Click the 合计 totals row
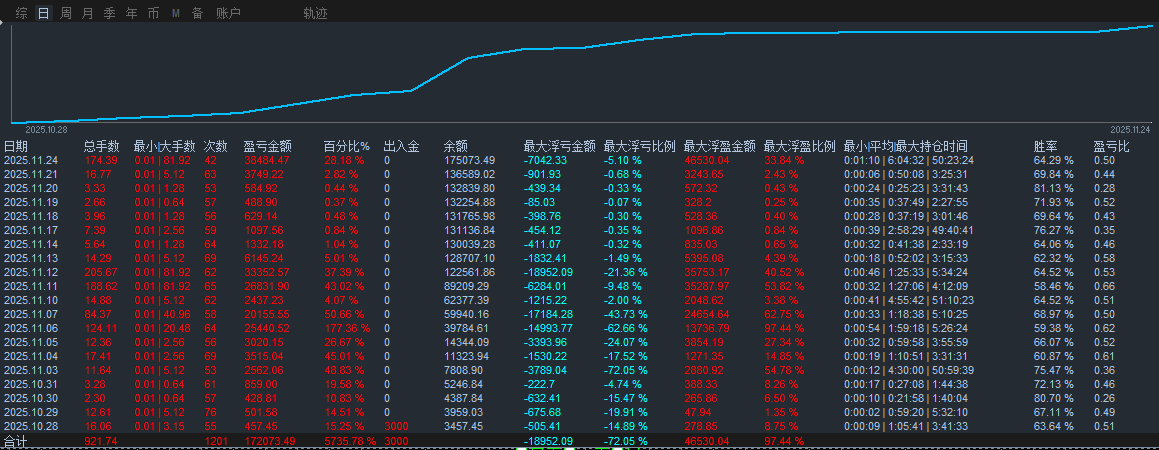Screen dimensions: 1159x450 (x=580, y=442)
